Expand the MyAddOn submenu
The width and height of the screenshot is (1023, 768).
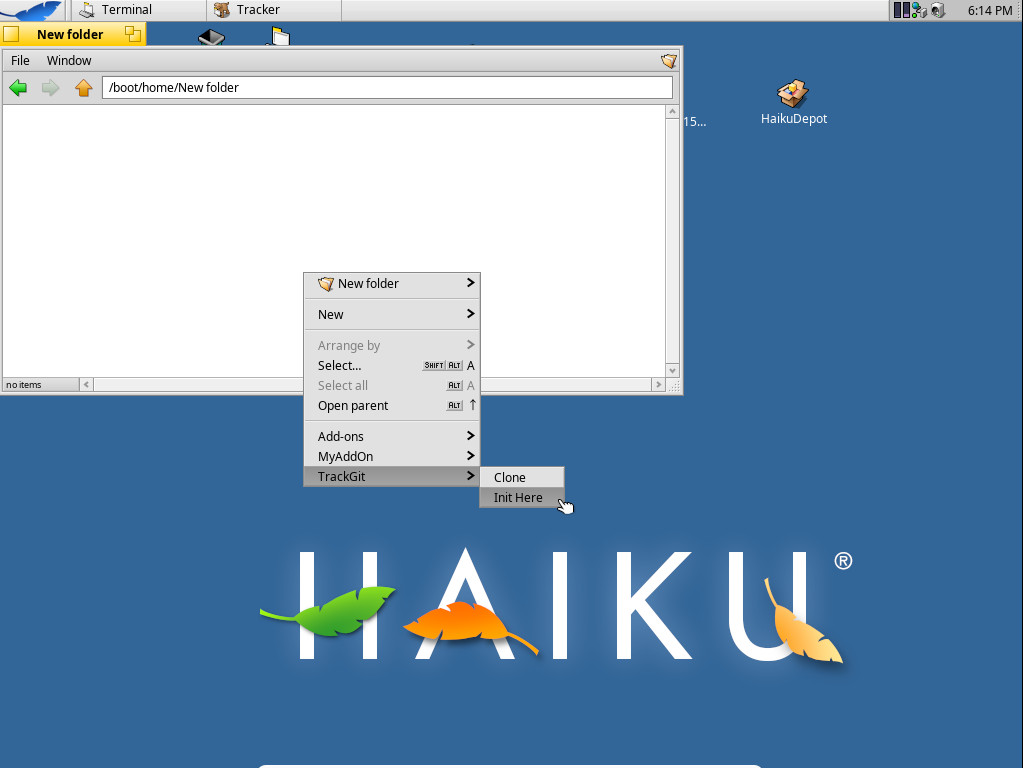392,457
